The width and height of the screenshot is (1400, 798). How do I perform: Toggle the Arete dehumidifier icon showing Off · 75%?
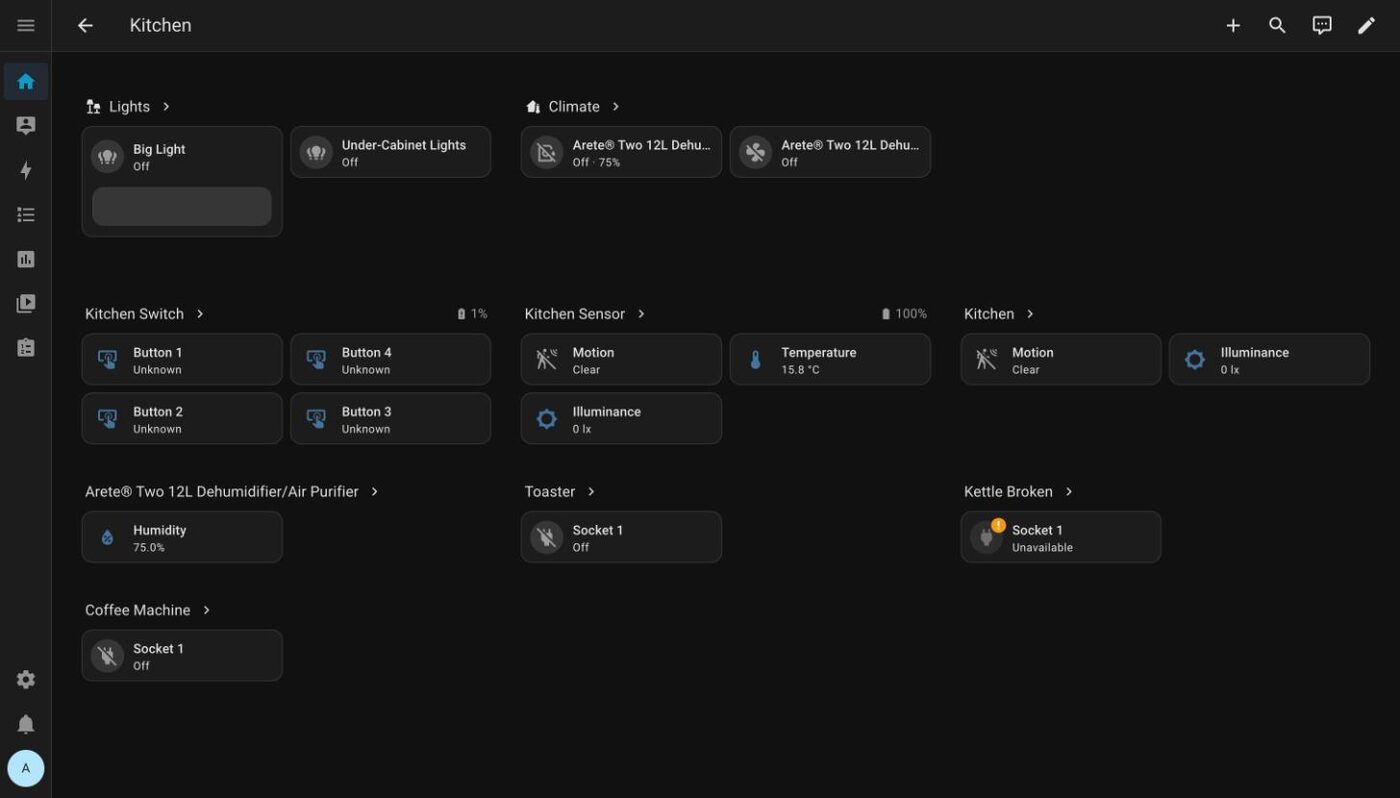pos(546,153)
